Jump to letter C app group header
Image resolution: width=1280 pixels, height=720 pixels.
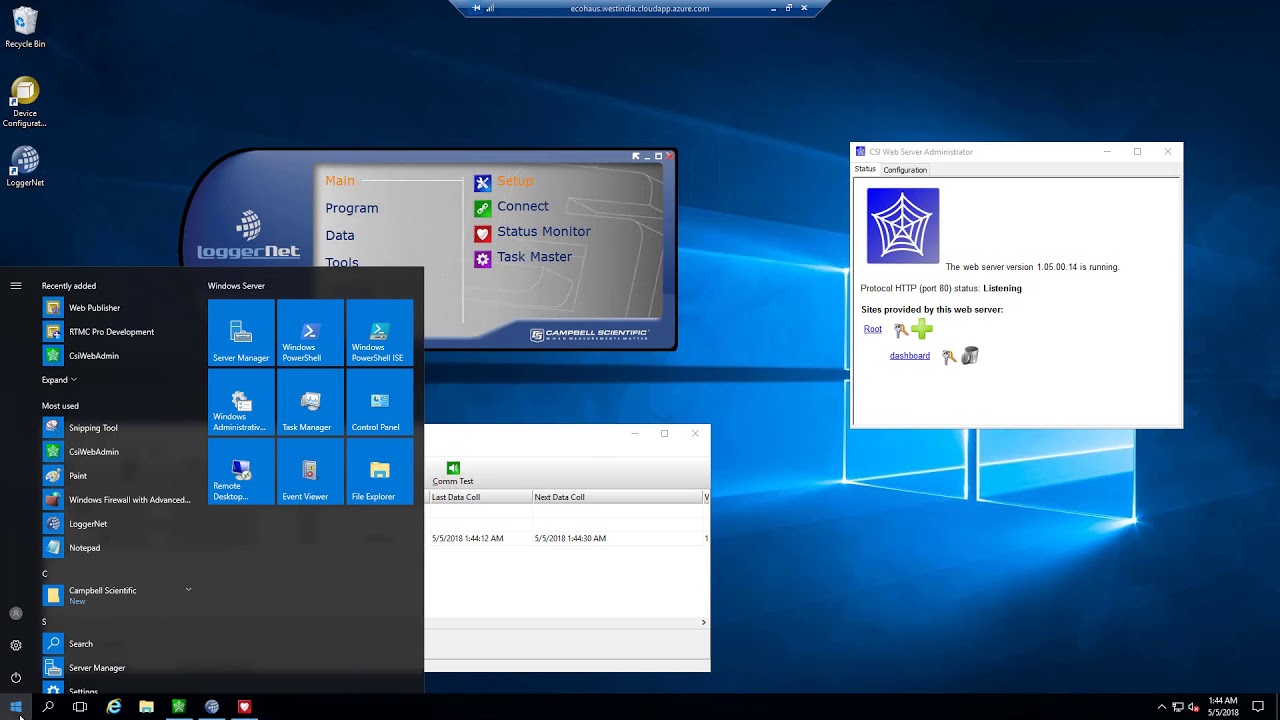[44, 574]
